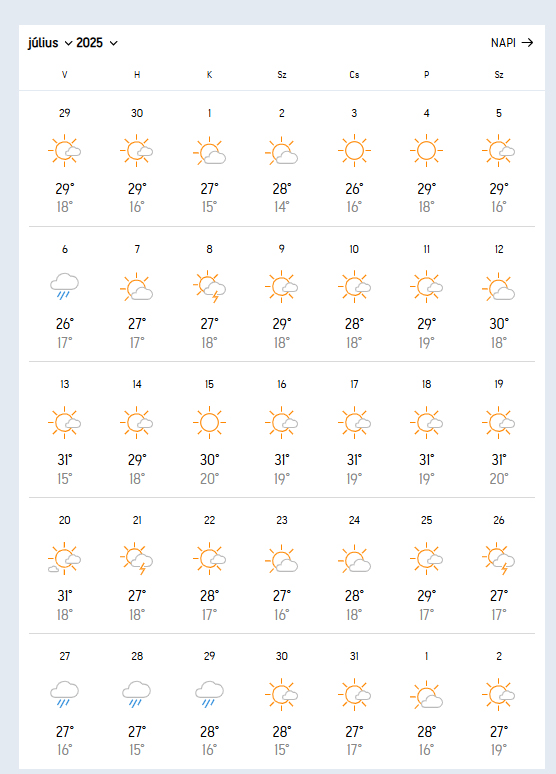This screenshot has width=556, height=774.
Task: Click the clear sun icon for July 15
Action: click(x=209, y=423)
